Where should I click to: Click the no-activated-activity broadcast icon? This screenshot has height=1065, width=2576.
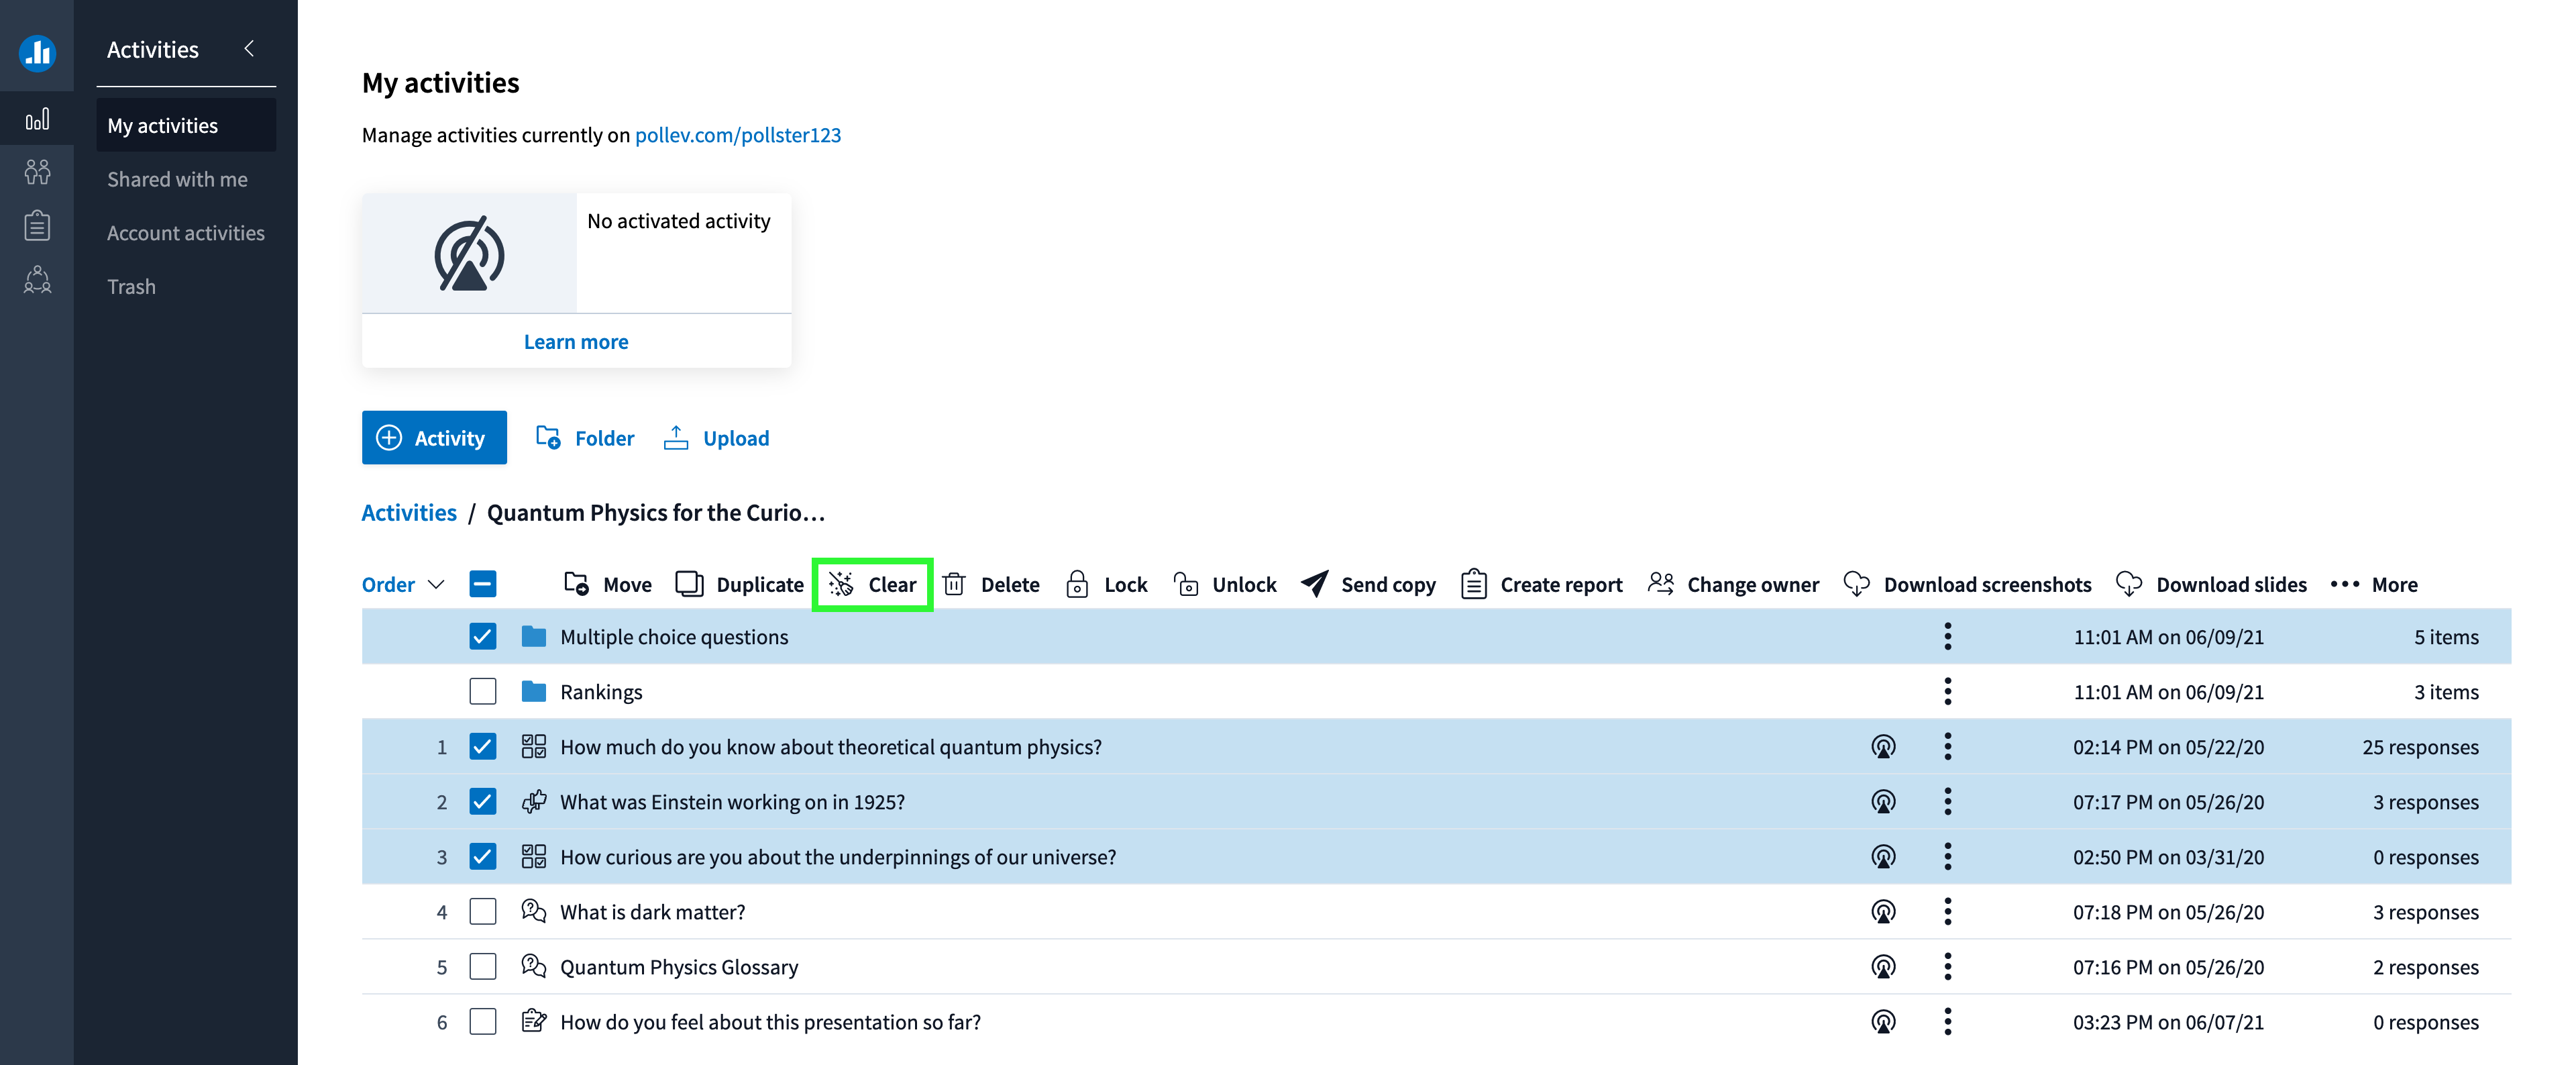pos(469,254)
